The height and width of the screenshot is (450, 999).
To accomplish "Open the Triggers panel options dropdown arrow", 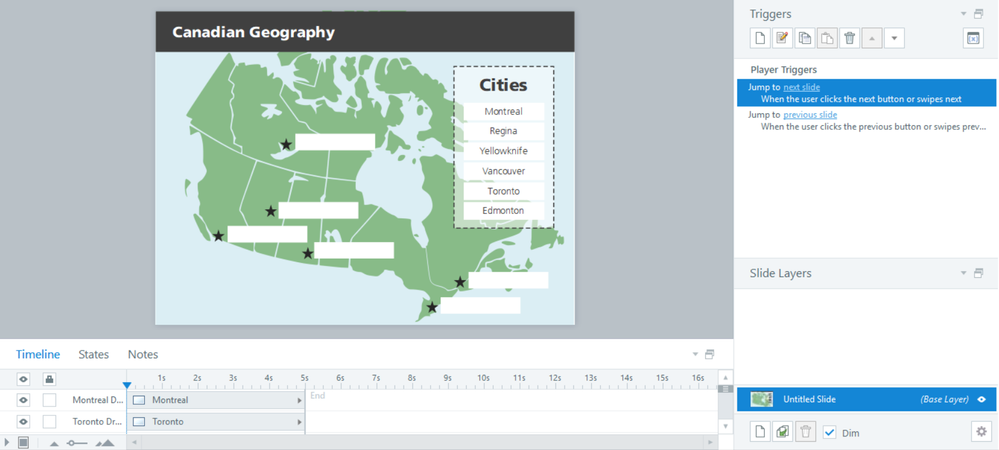I will [x=964, y=13].
